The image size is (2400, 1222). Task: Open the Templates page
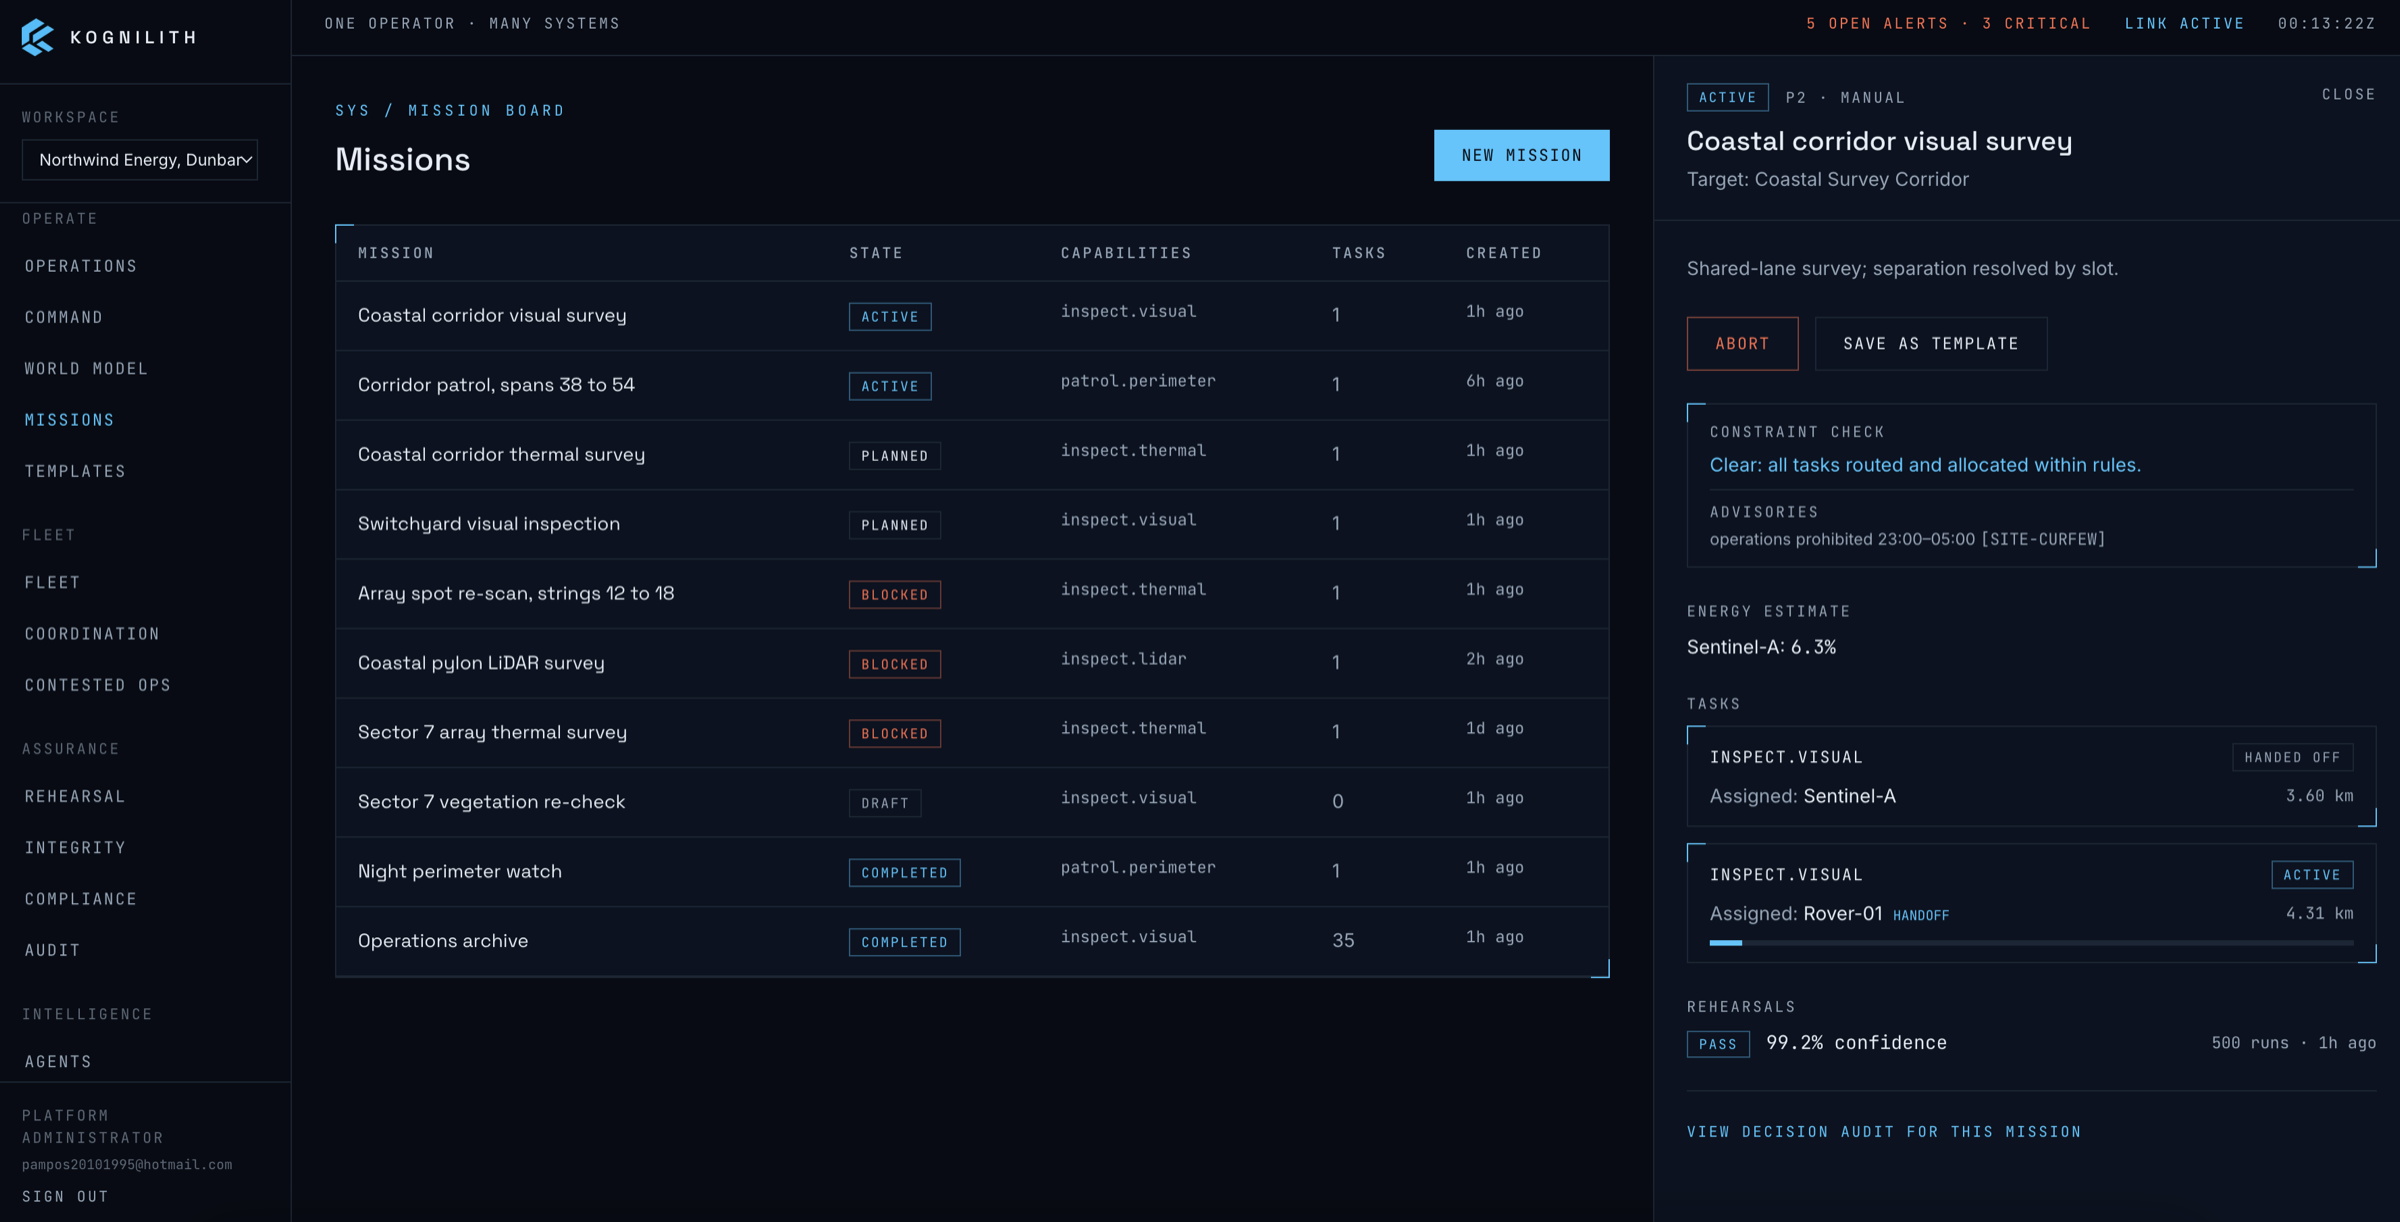click(x=75, y=471)
